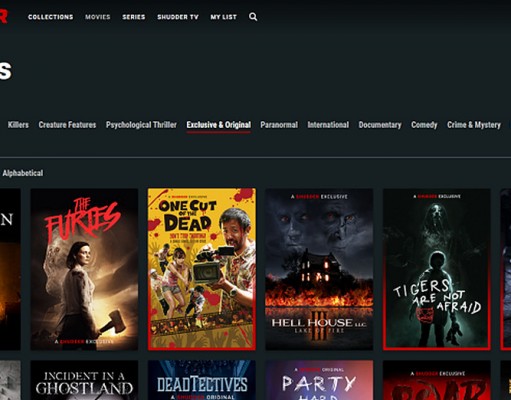Open the Documentary tab
Viewport: 511px width, 400px height.
(380, 125)
